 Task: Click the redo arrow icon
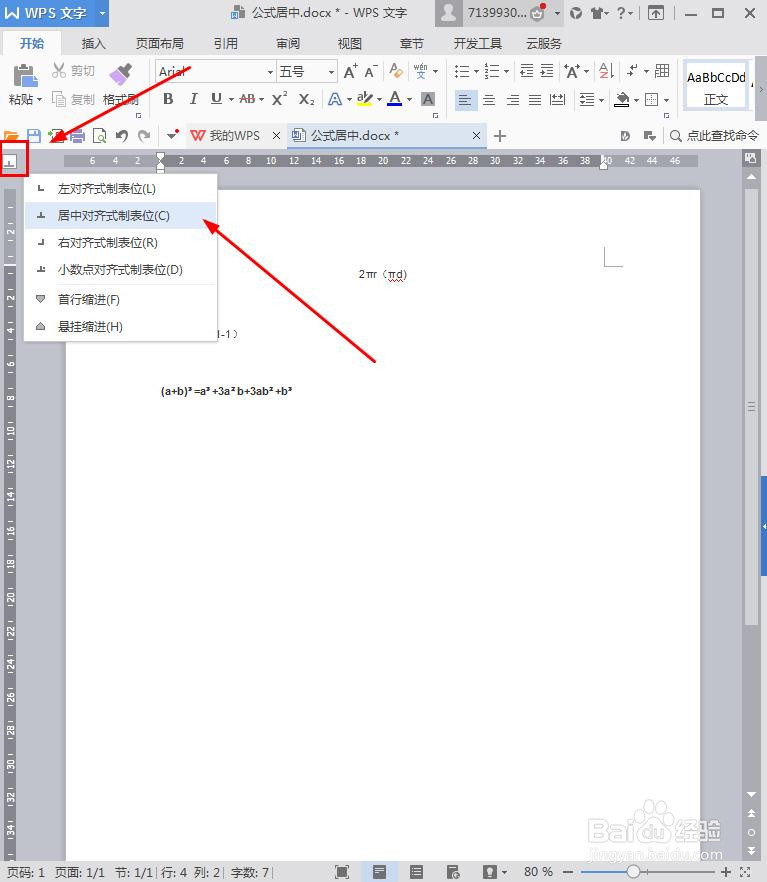[x=145, y=136]
